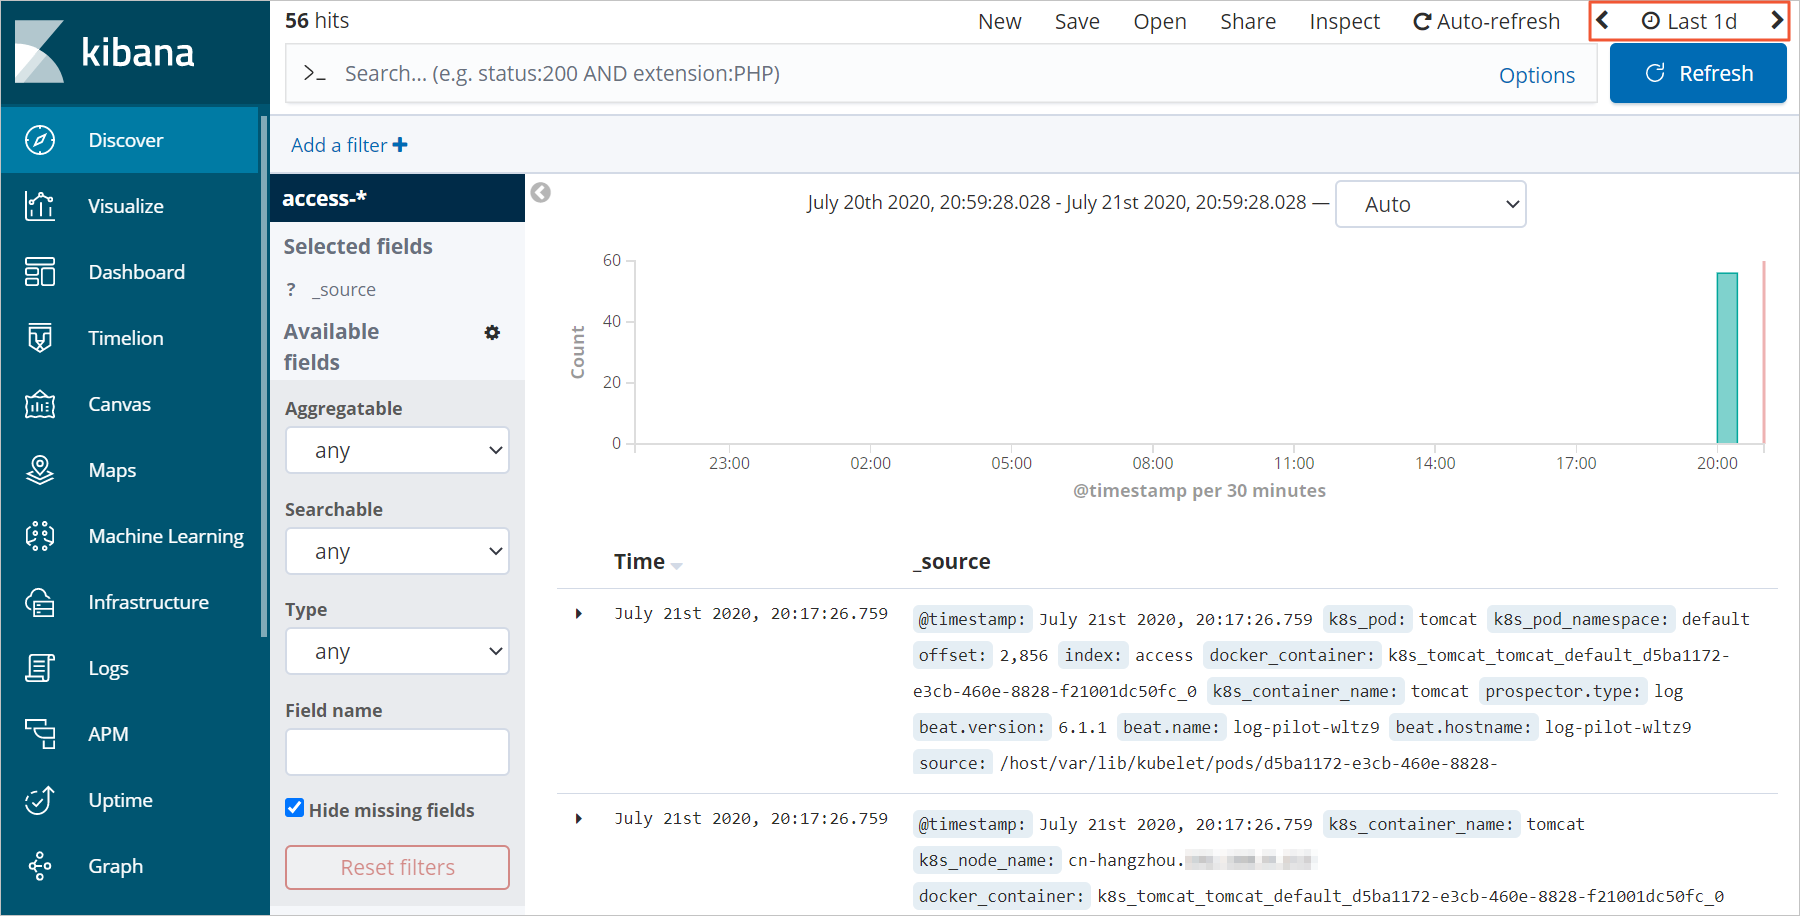Open the Searchable dropdown
This screenshot has width=1800, height=916.
(397, 551)
